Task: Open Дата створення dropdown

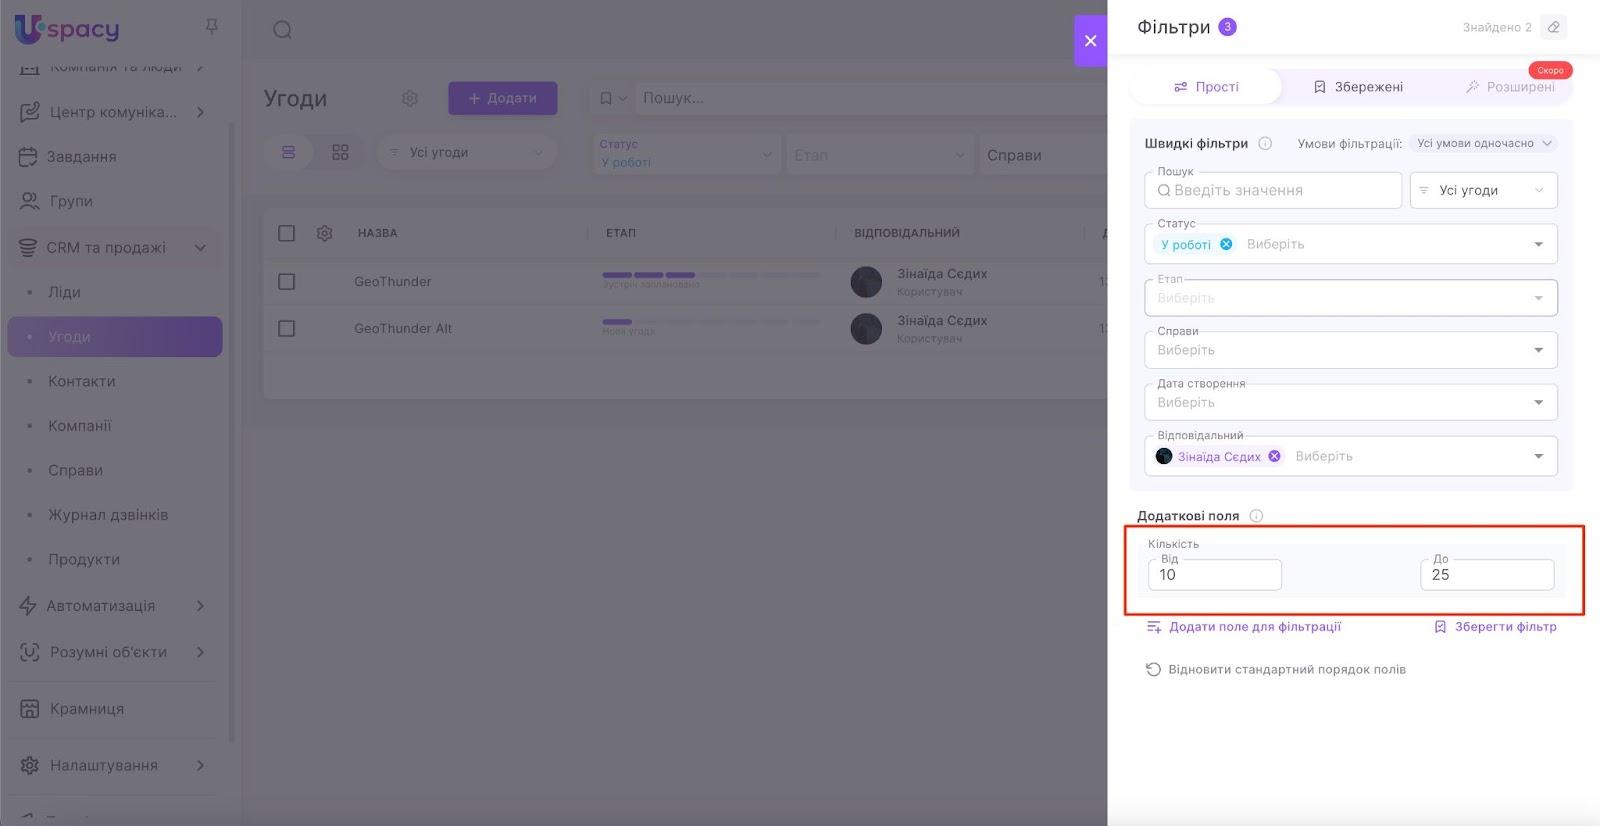Action: 1351,402
